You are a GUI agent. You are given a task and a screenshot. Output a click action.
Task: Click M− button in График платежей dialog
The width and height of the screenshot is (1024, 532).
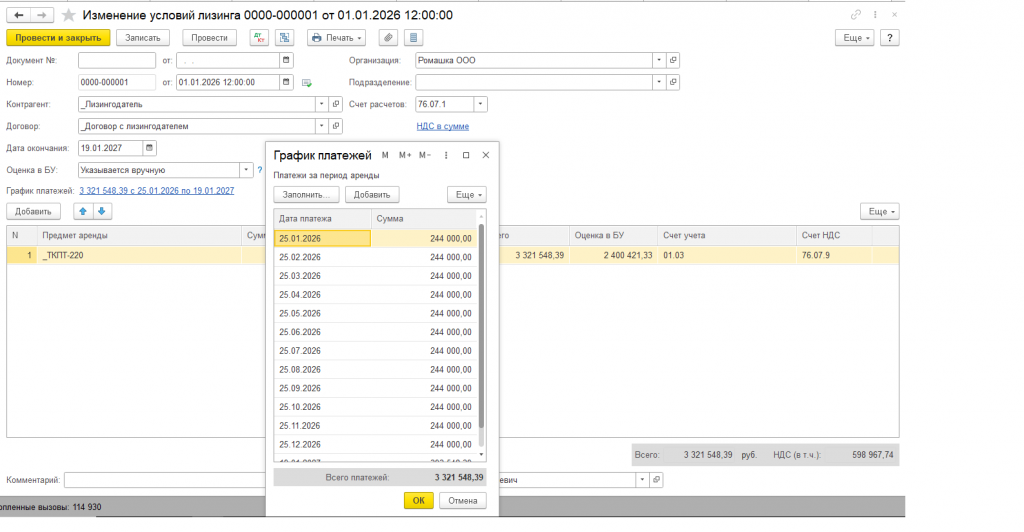425,155
